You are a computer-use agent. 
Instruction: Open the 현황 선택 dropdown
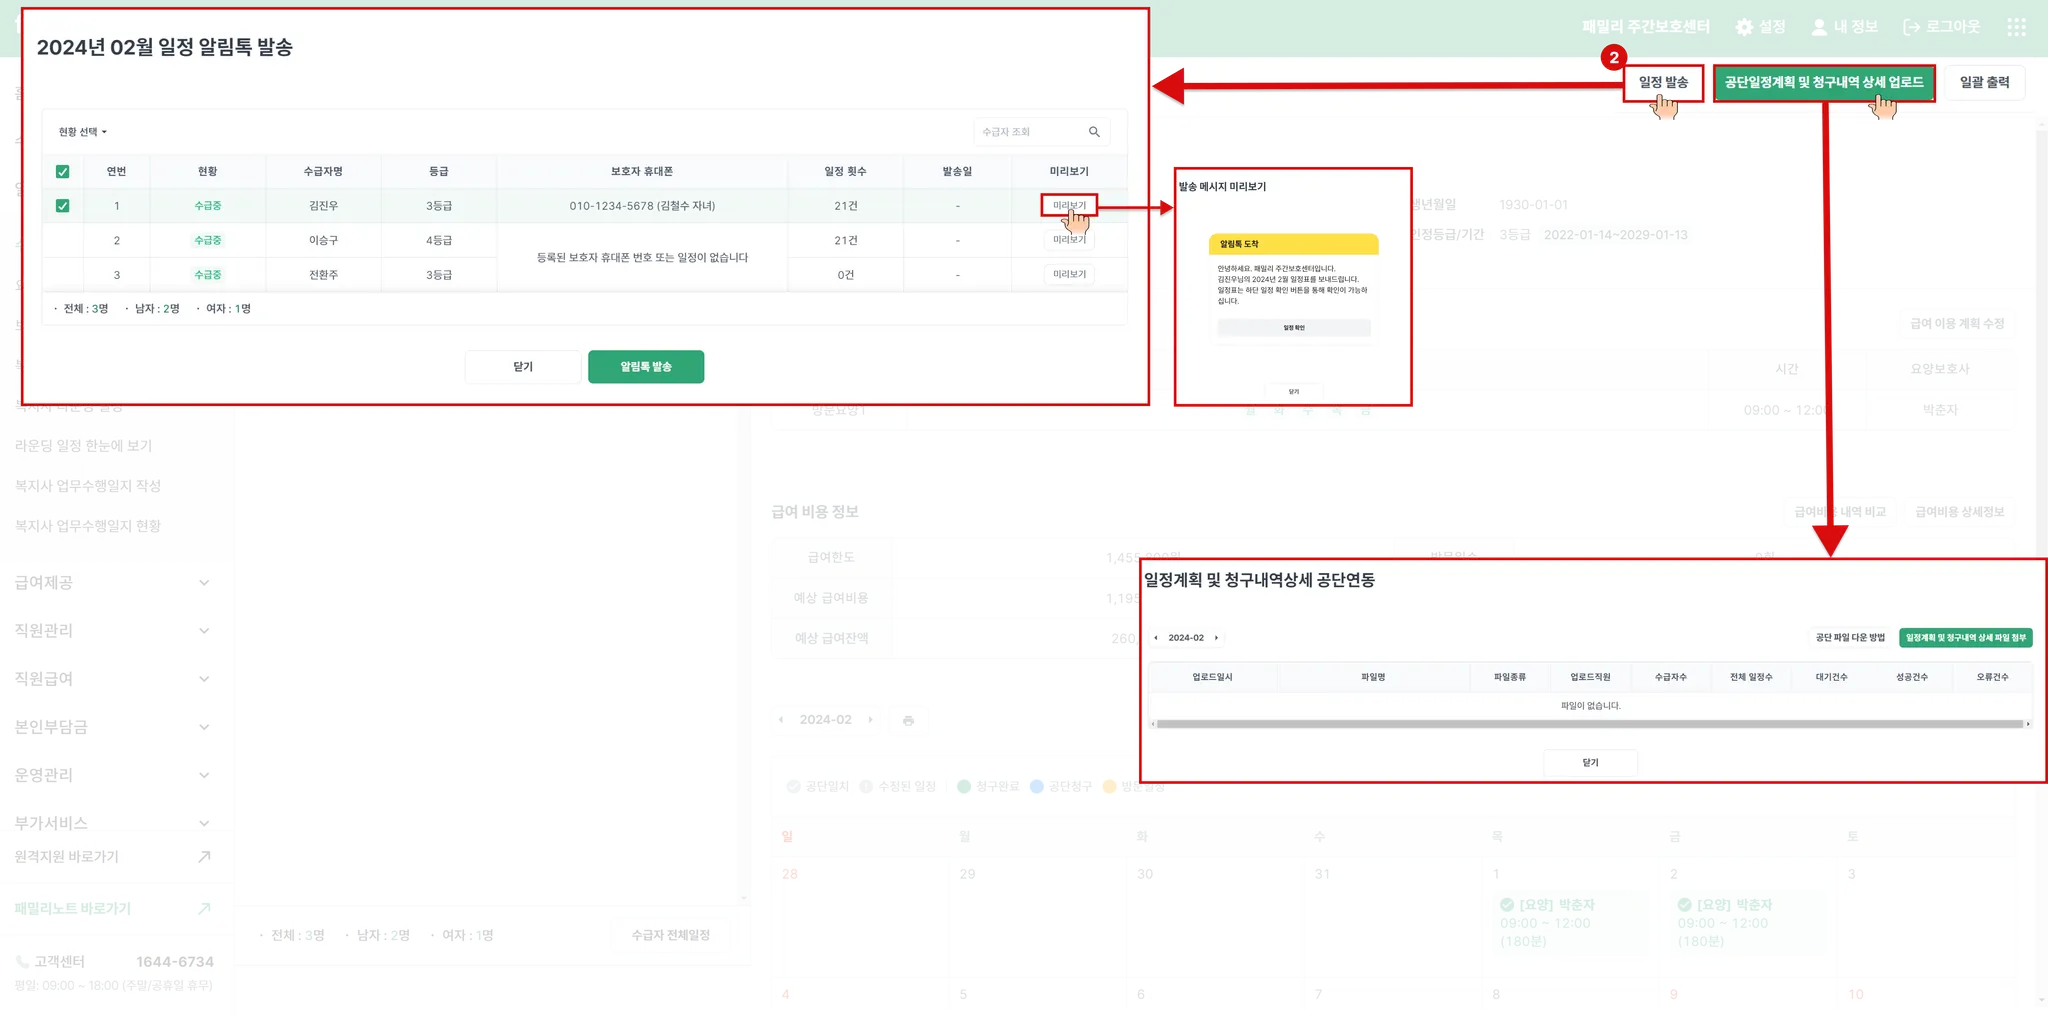point(82,132)
